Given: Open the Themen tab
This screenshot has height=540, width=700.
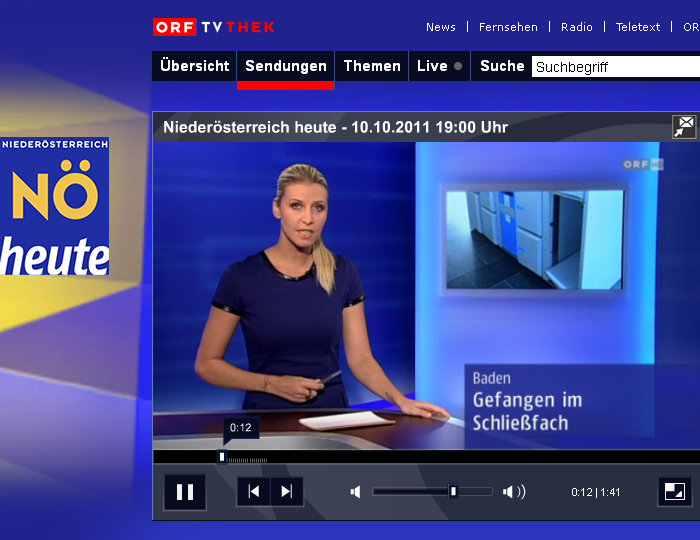Looking at the screenshot, I should [372, 66].
